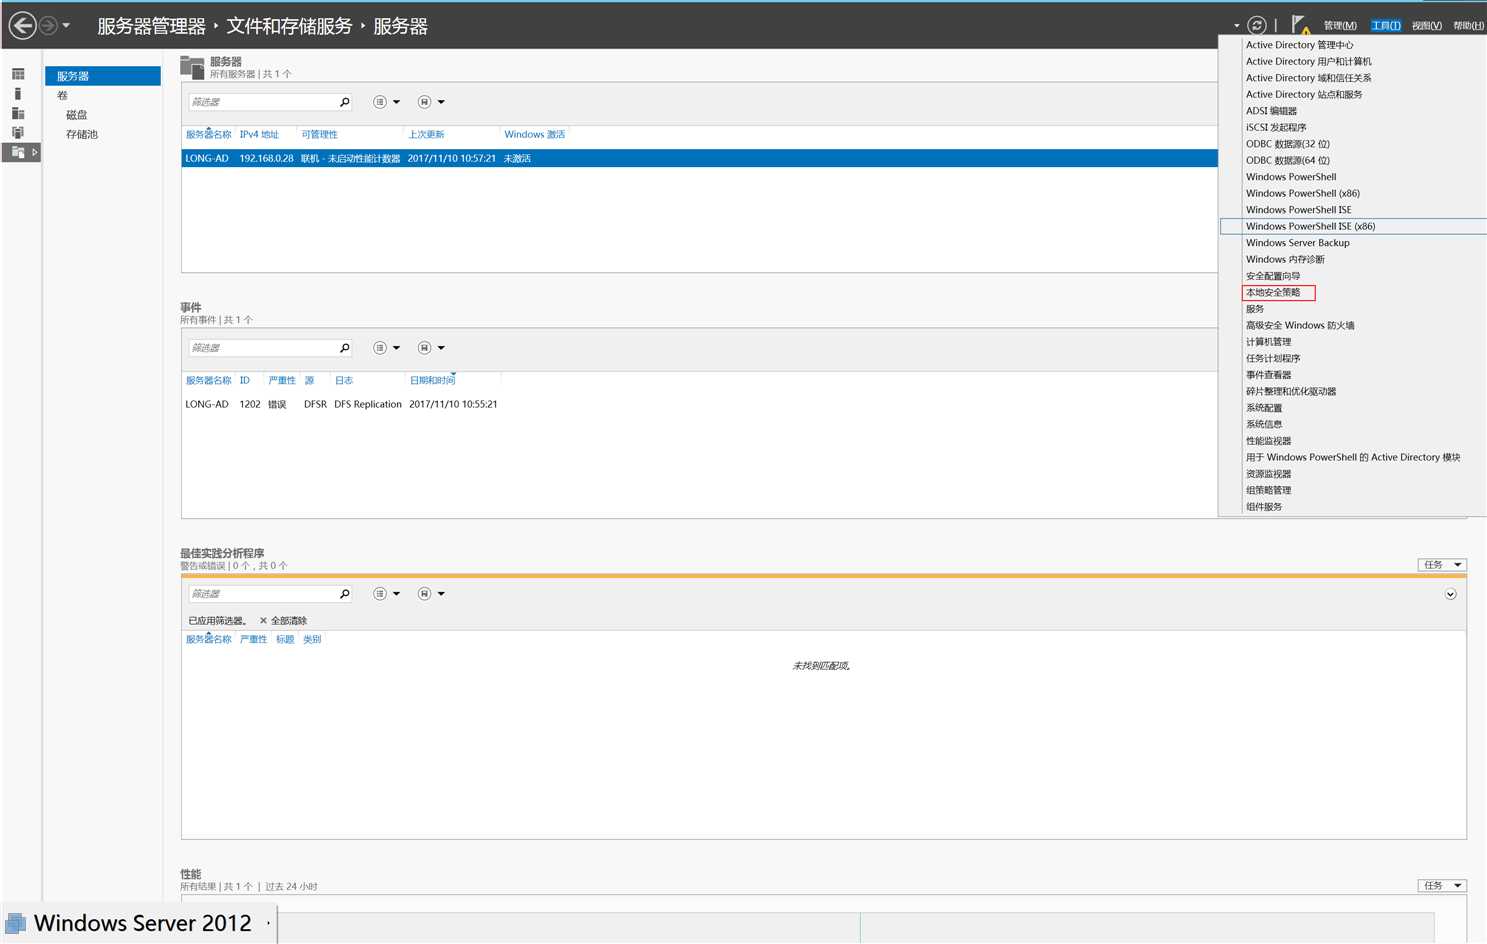Open the Performance tile 任务 dropdown
Screen dimensions: 1487x944
(x=1441, y=885)
